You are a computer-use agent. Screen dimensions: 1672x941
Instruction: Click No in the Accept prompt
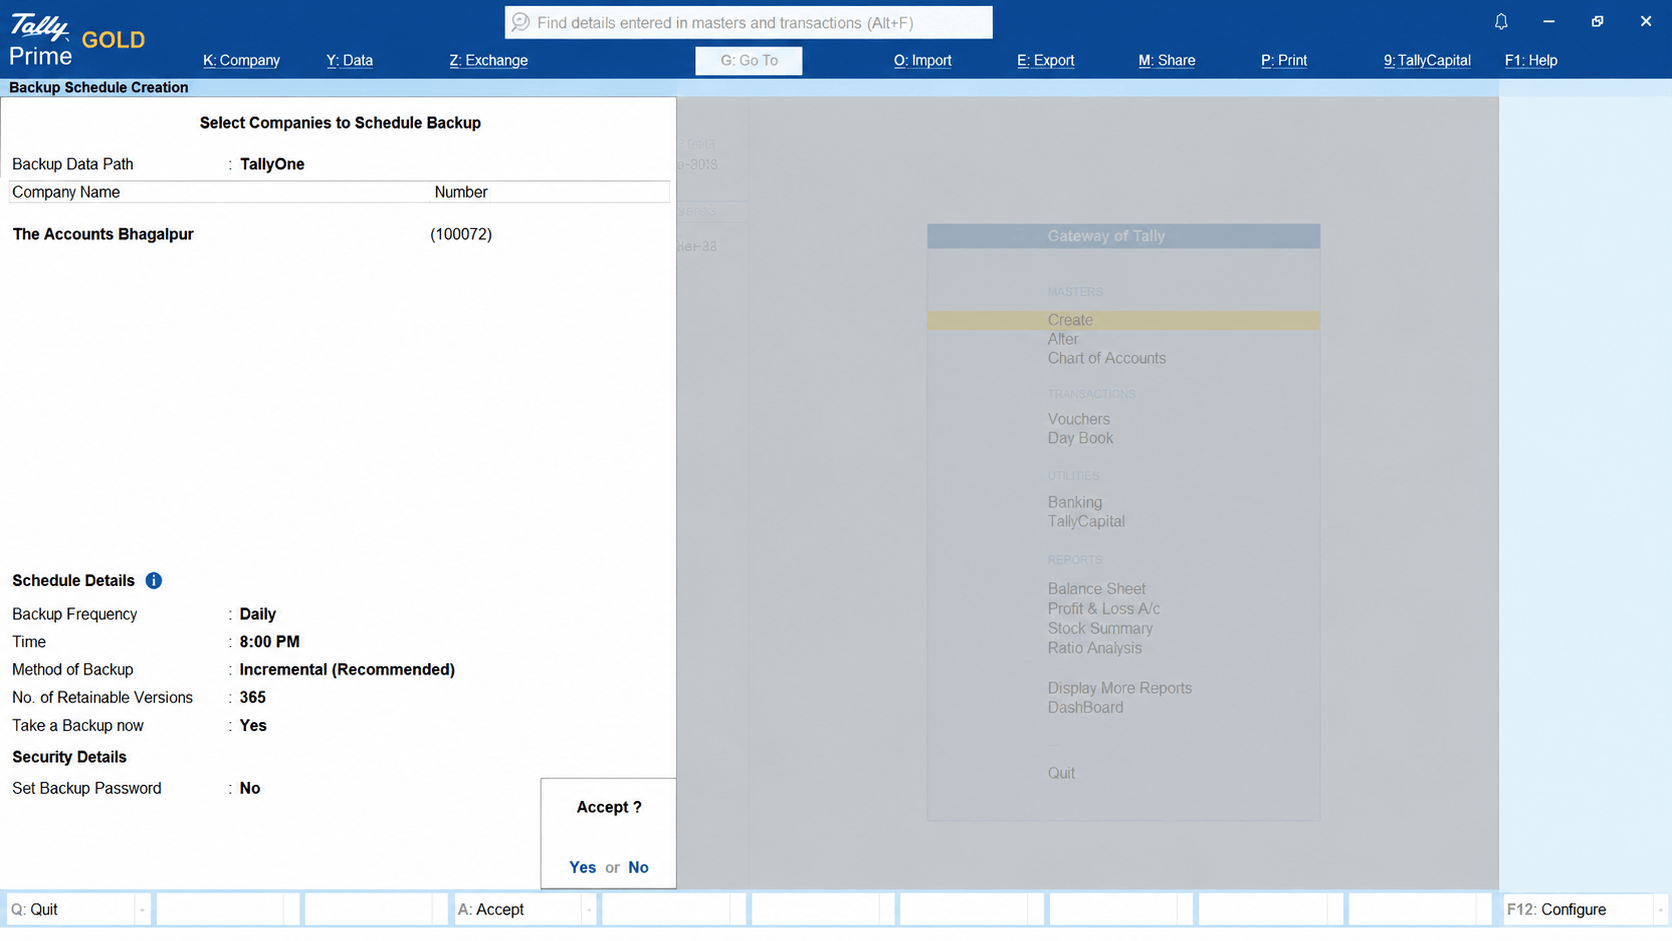click(x=638, y=867)
